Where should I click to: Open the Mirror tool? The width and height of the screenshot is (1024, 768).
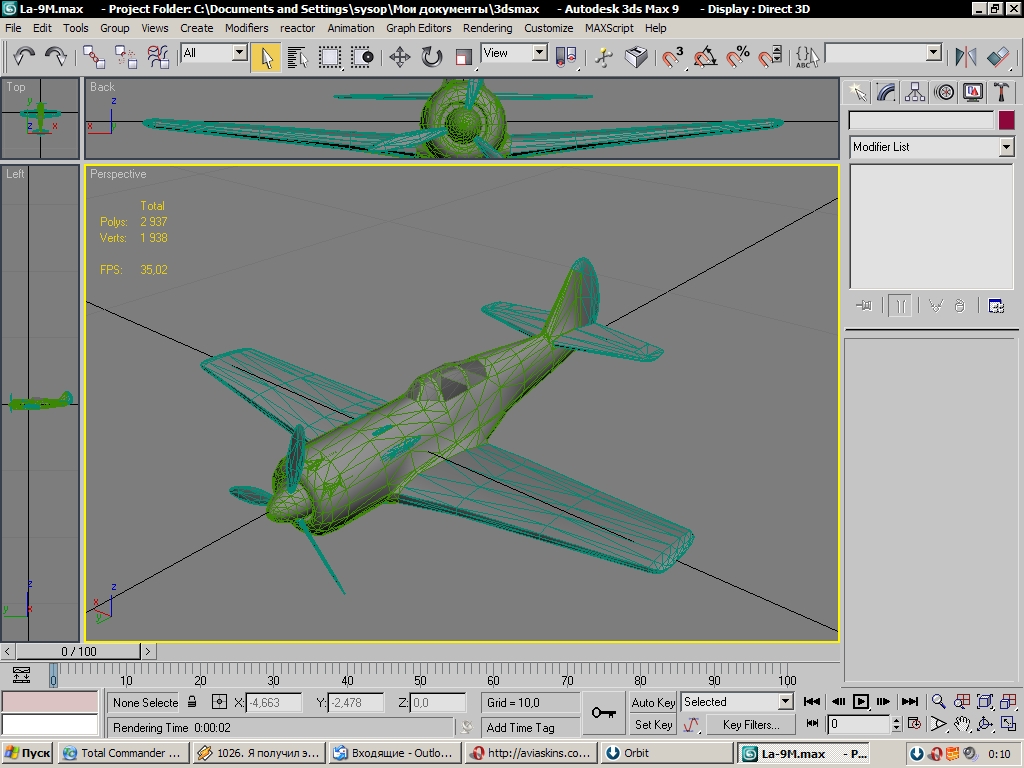click(x=965, y=57)
